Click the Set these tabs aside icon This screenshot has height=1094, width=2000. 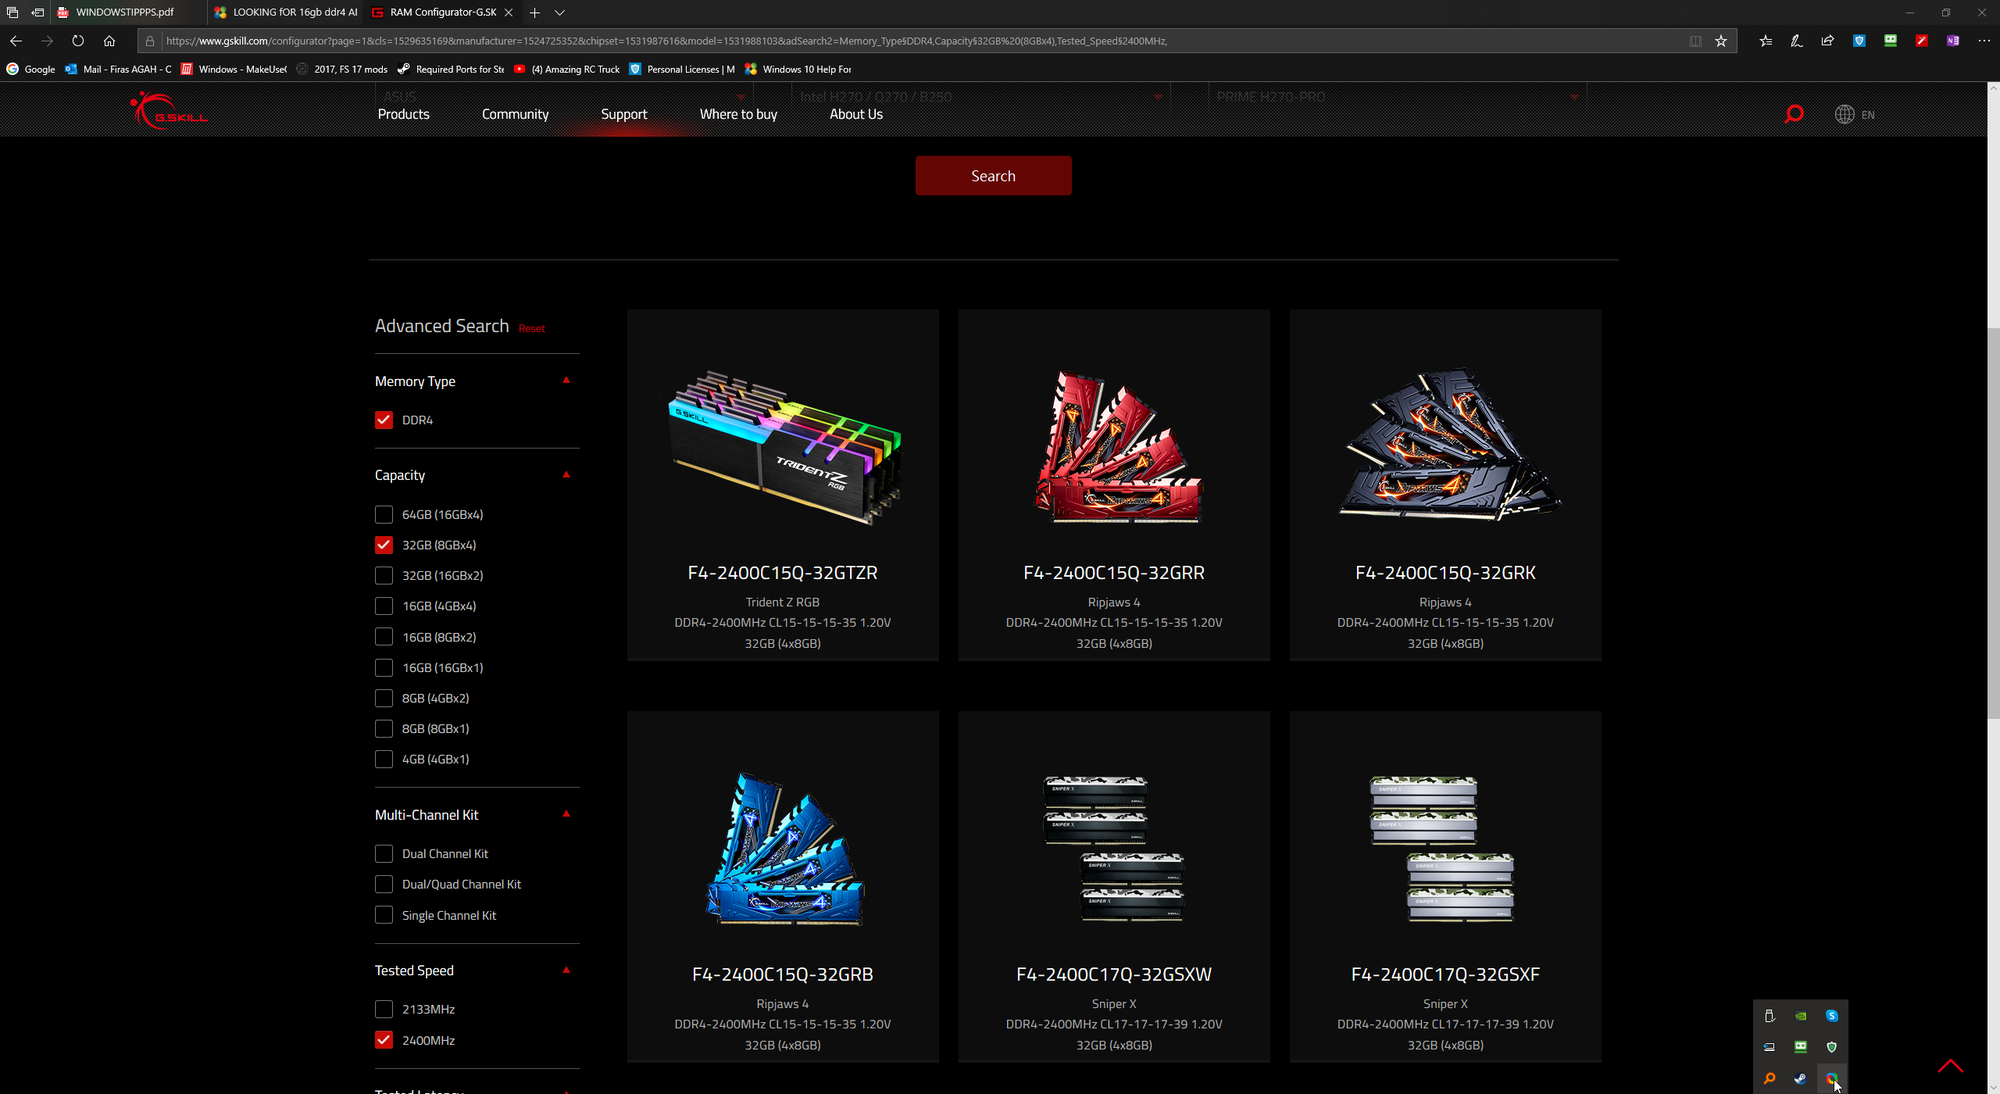tap(37, 12)
